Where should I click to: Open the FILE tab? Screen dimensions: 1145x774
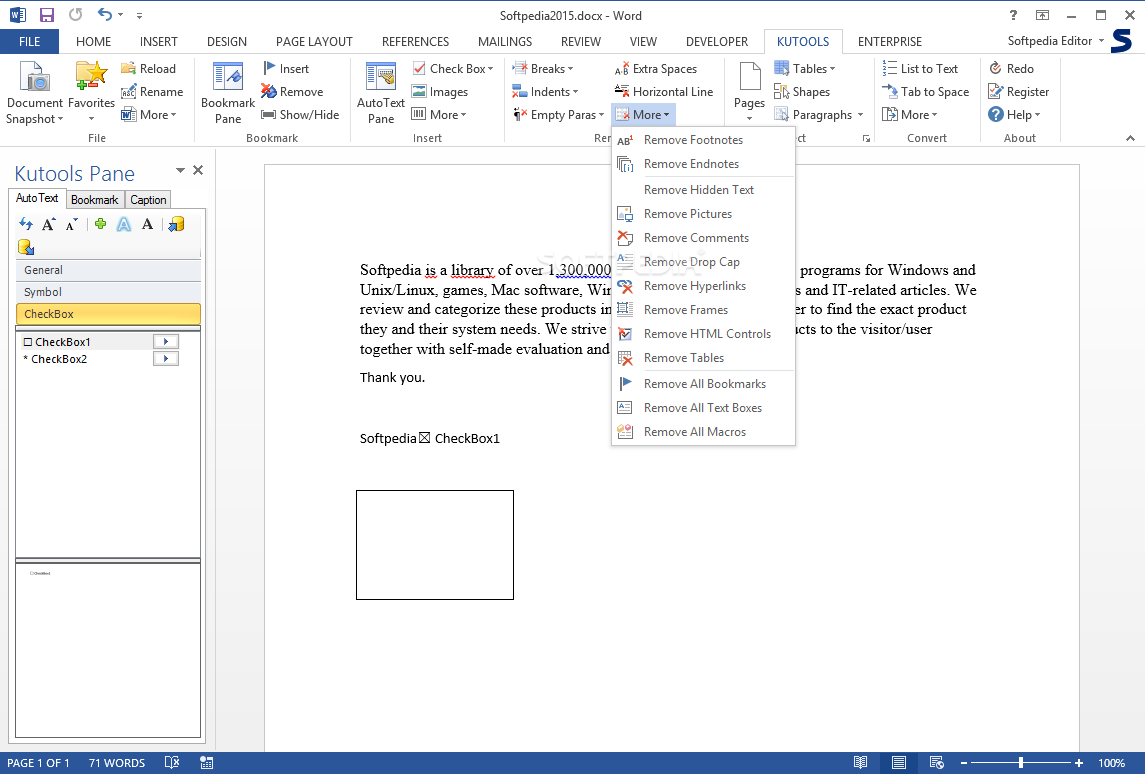coord(30,42)
